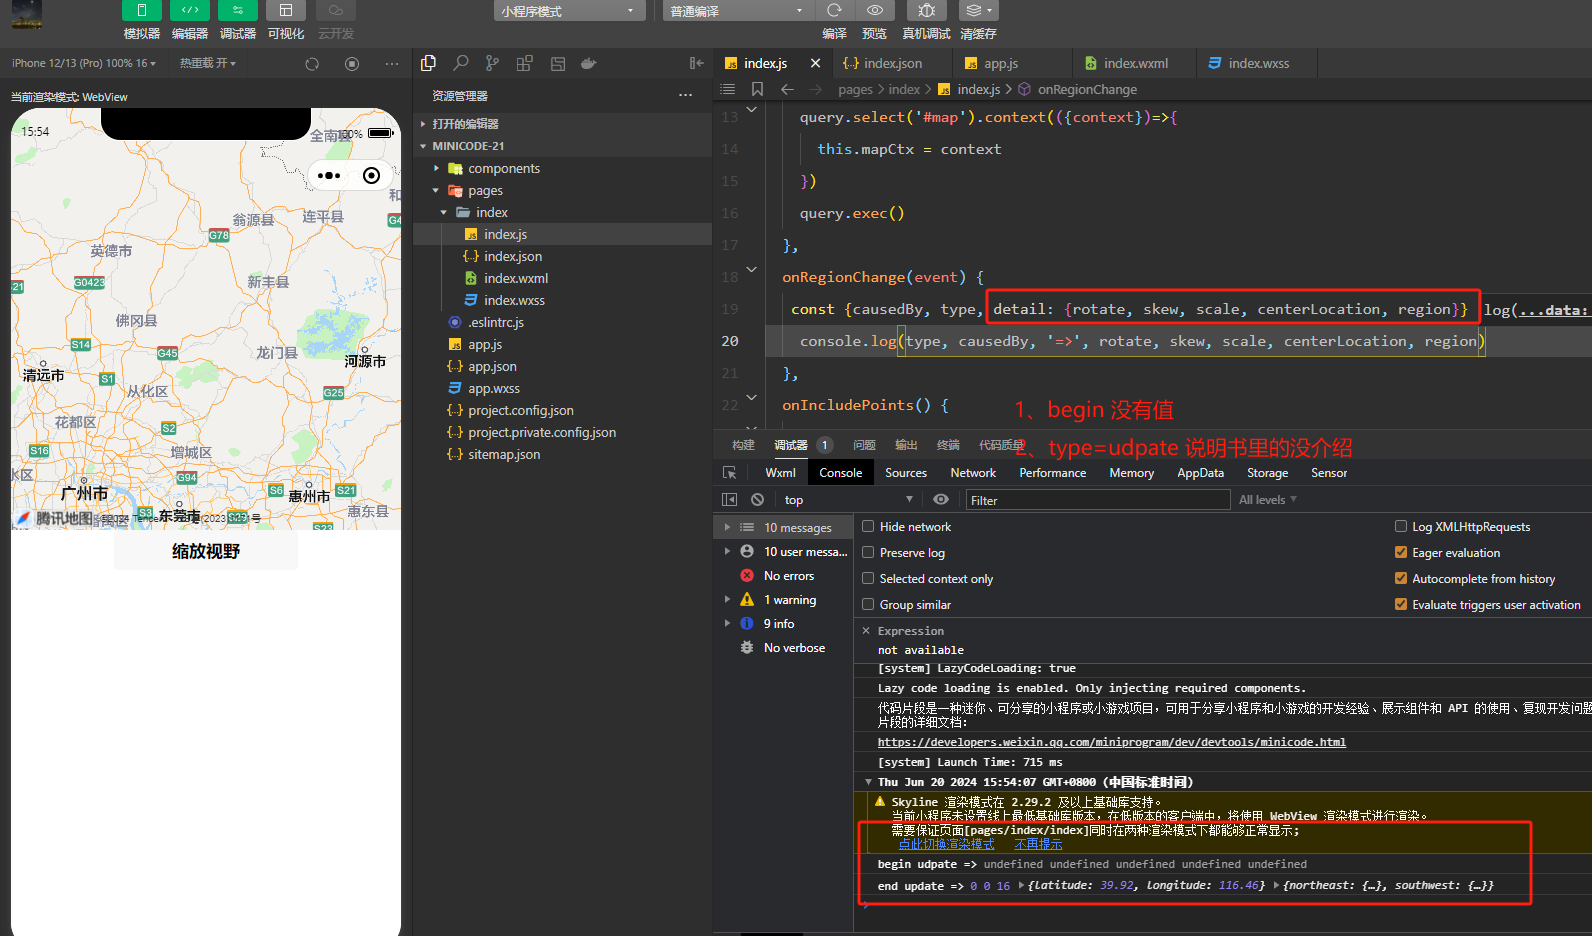The height and width of the screenshot is (936, 1592).
Task: Toggle the editor (编辑器) panel icon
Action: (189, 11)
